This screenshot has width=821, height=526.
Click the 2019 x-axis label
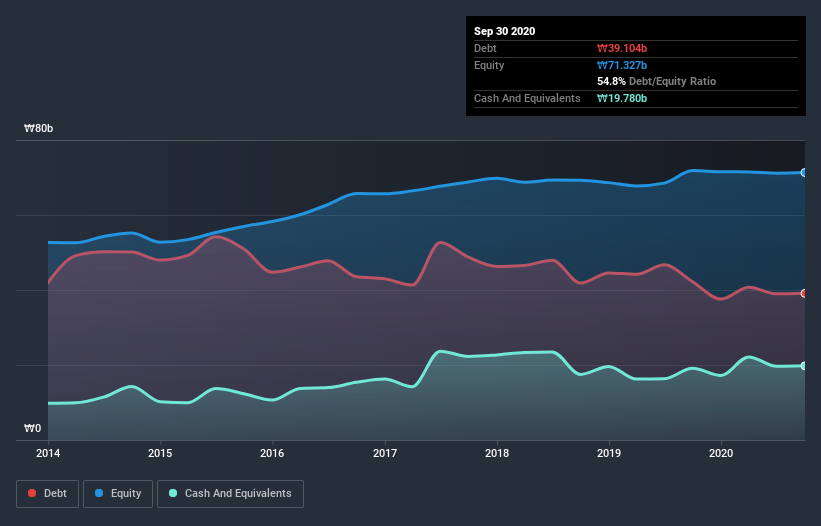[x=609, y=453]
